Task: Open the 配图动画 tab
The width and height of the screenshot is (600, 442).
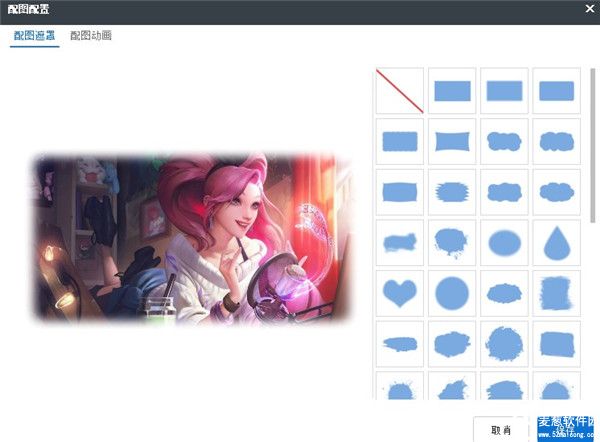Action: [x=91, y=36]
